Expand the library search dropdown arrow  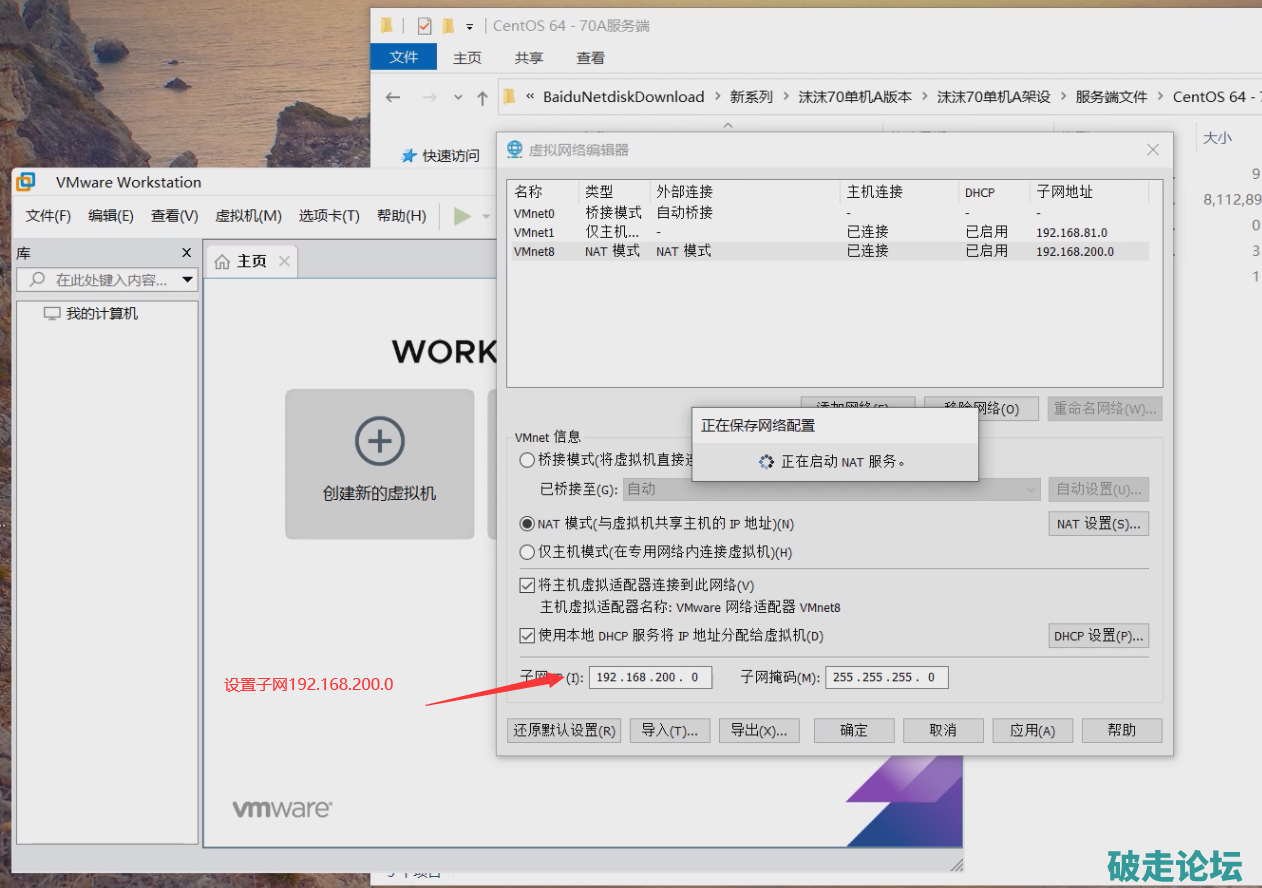coord(187,280)
